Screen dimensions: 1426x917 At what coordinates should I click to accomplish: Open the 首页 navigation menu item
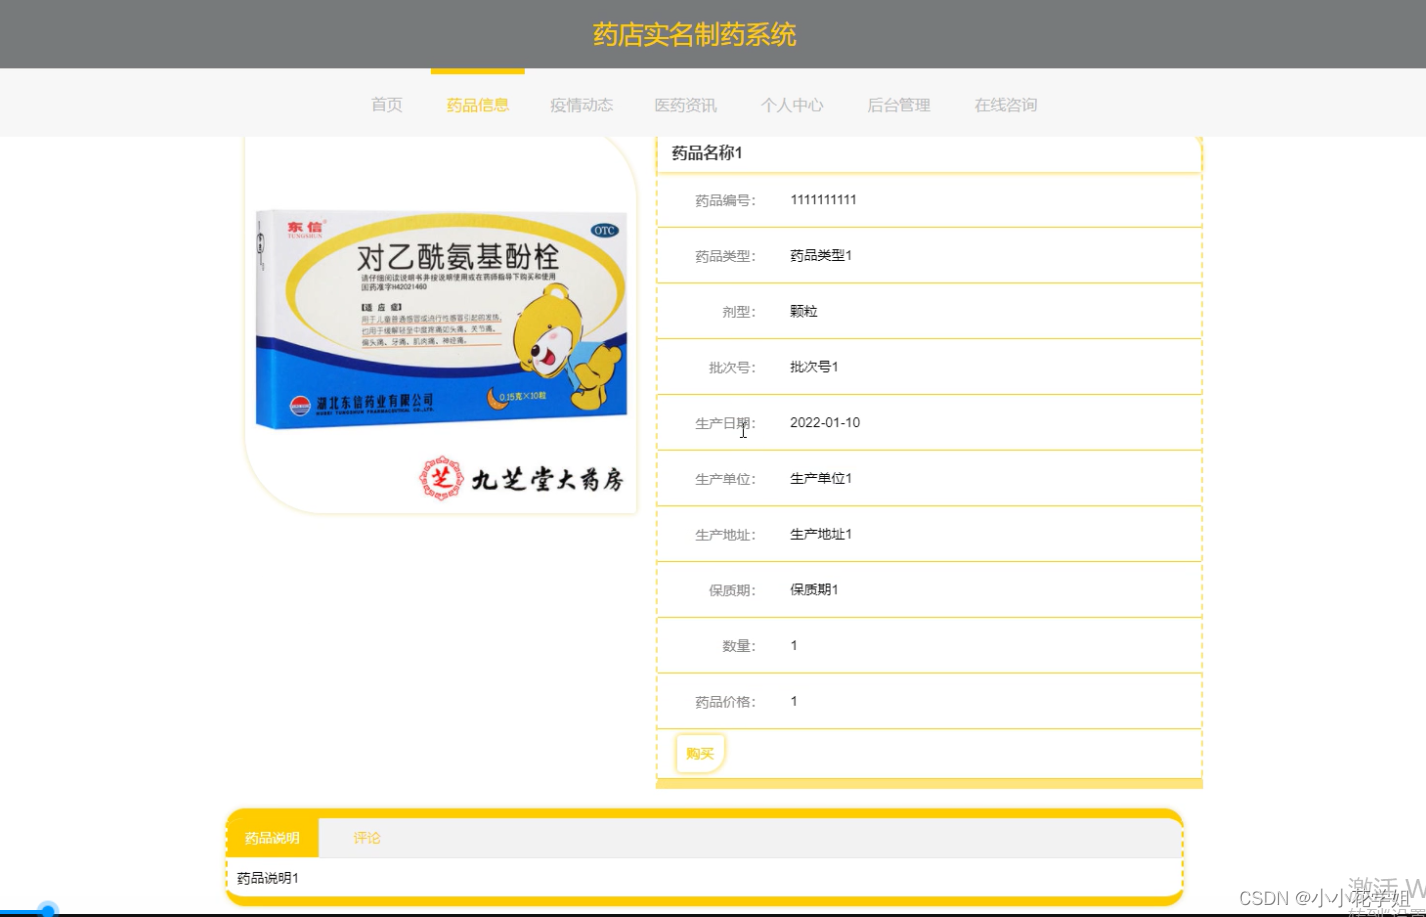(386, 105)
